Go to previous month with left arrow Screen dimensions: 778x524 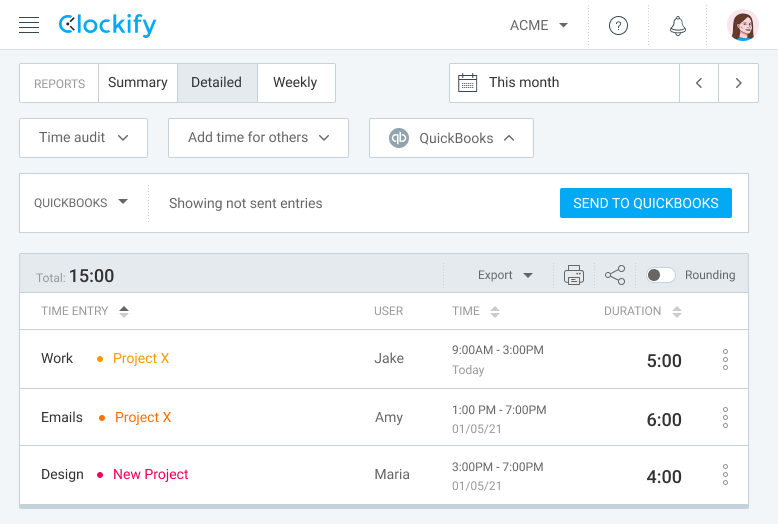699,83
